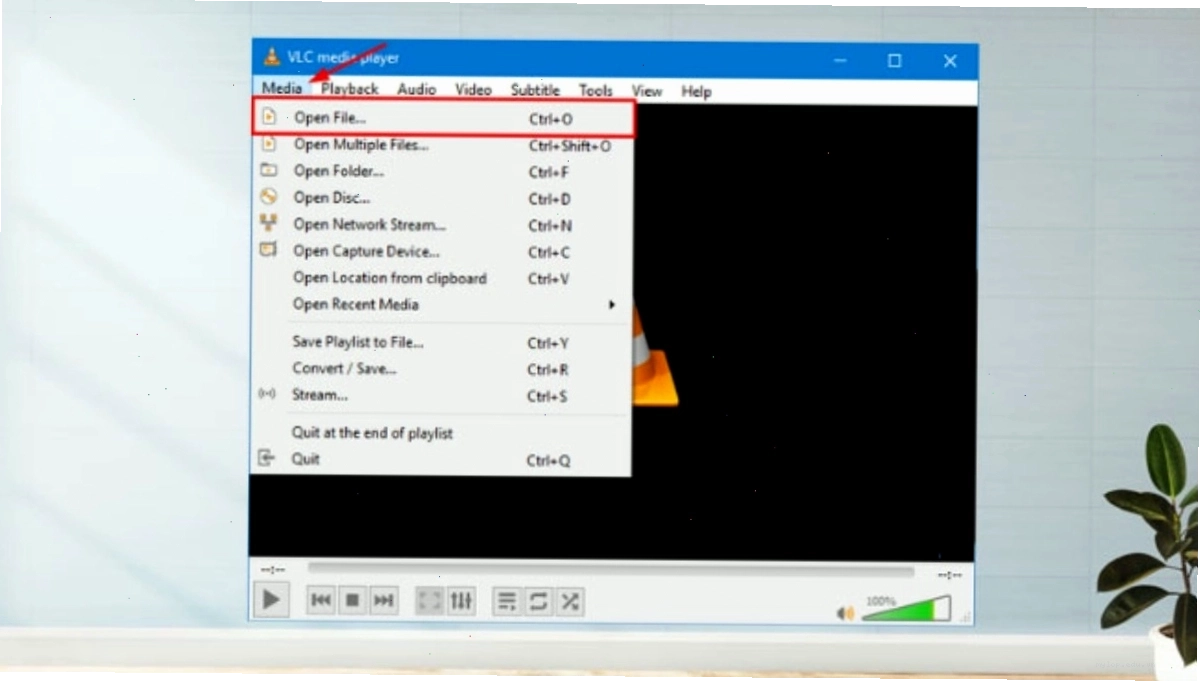Expand the Open Recent Media submenu
This screenshot has width=1200, height=681.
[x=443, y=304]
